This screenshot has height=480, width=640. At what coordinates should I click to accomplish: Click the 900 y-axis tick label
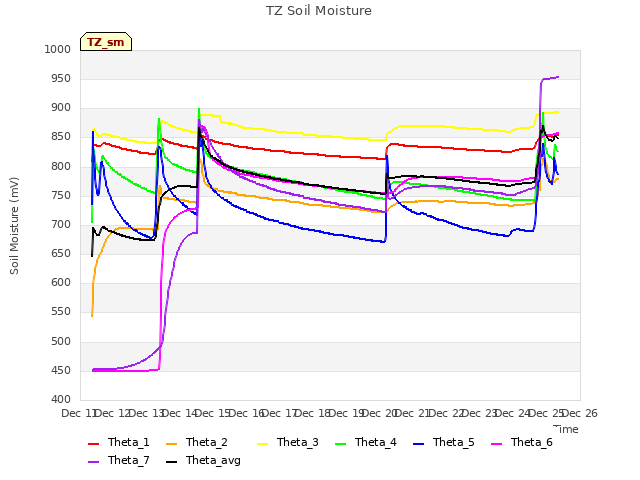click(61, 108)
